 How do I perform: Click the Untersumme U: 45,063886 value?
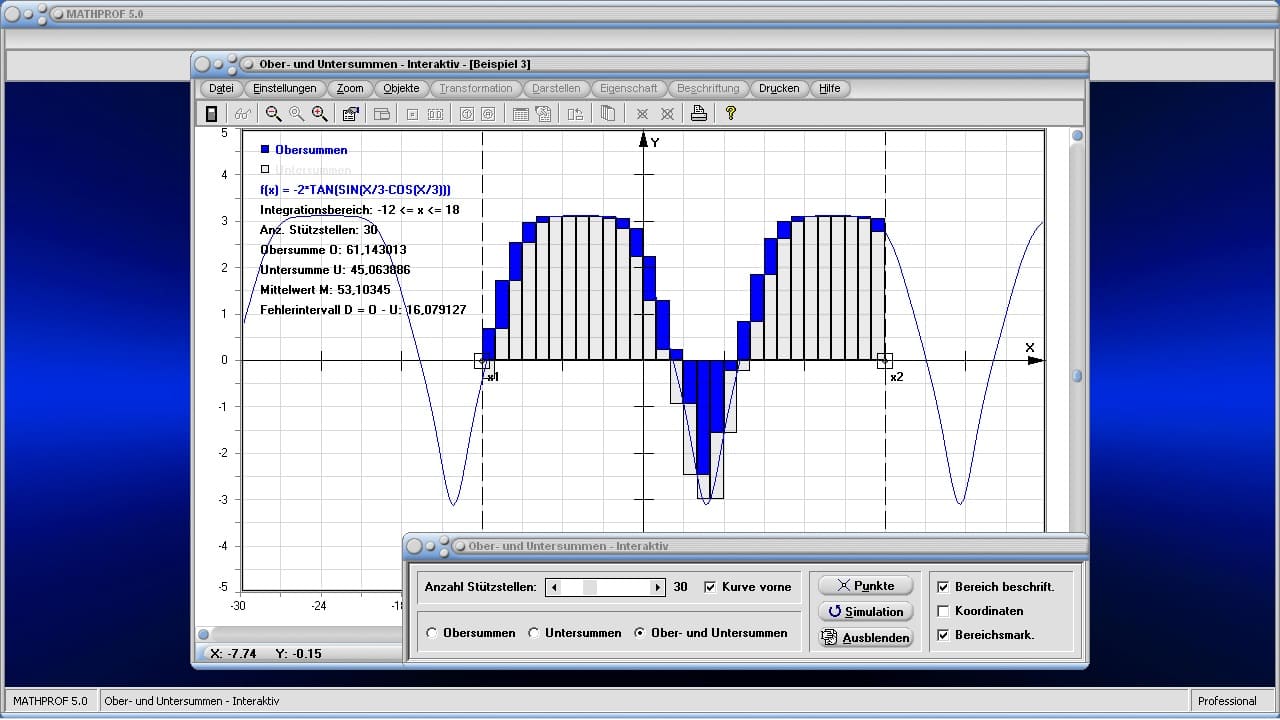(335, 269)
